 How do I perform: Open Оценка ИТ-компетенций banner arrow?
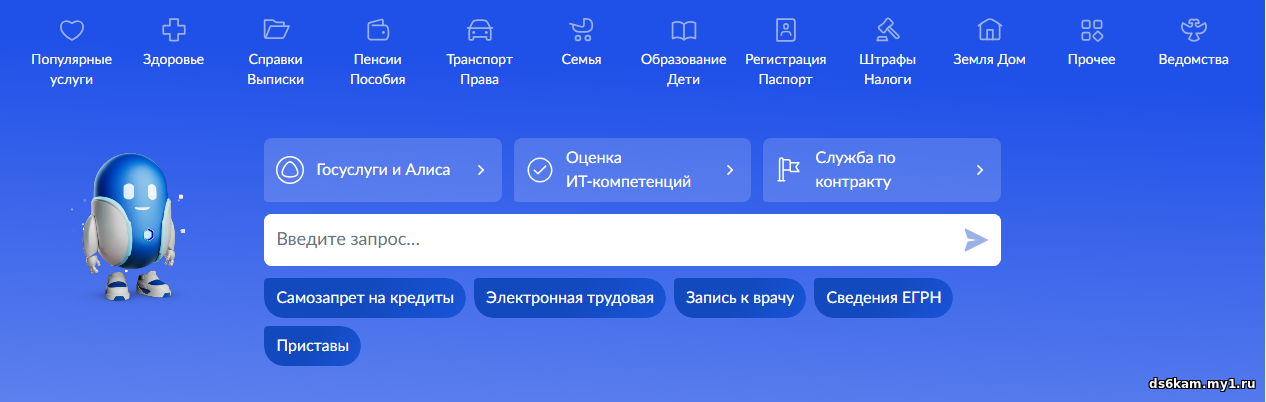coord(730,170)
